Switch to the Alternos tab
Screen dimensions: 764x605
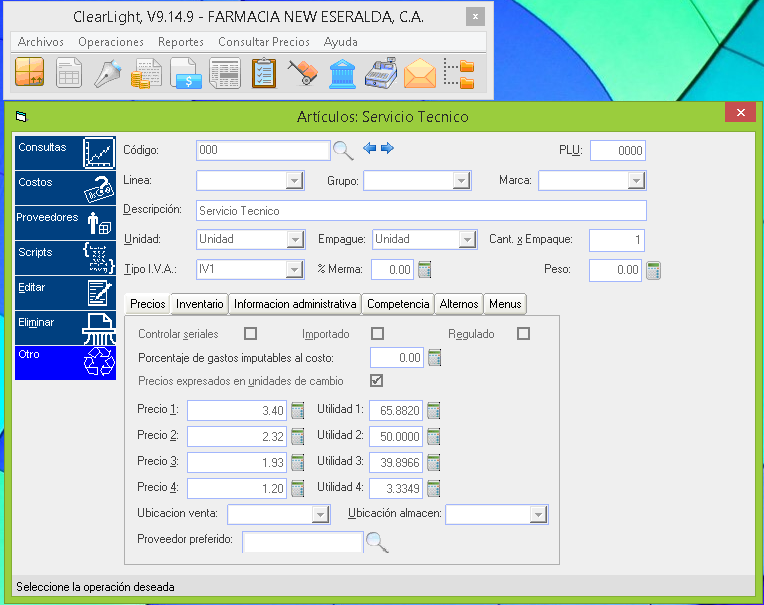pos(459,304)
